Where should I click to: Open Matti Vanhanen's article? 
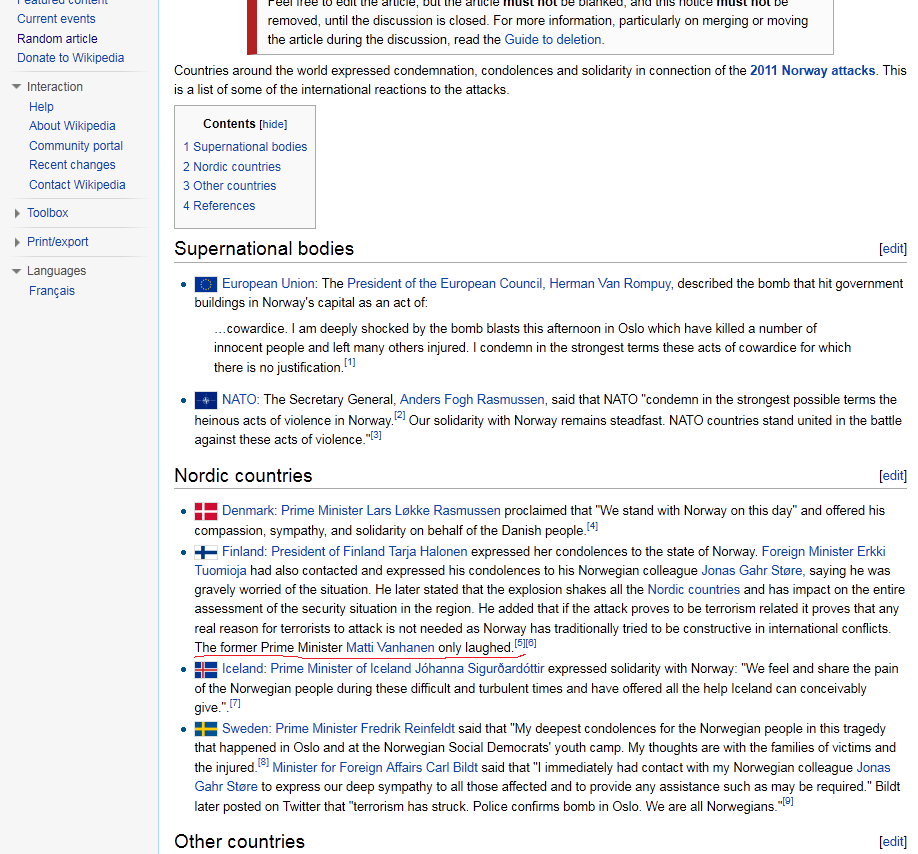pyautogui.click(x=390, y=648)
